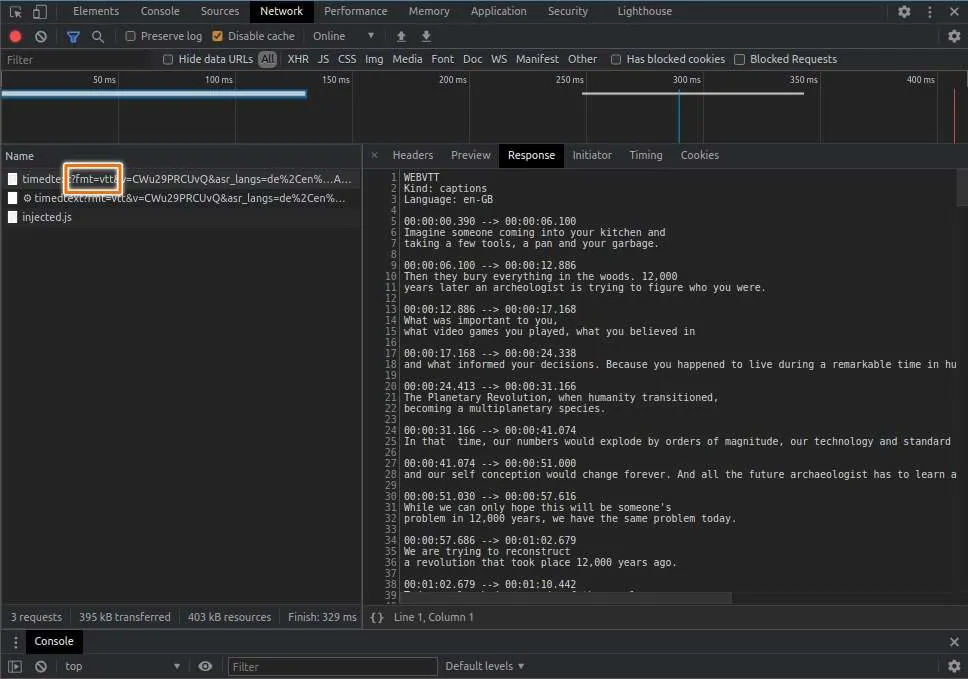
Task: Open Console settings gear
Action: click(x=954, y=666)
